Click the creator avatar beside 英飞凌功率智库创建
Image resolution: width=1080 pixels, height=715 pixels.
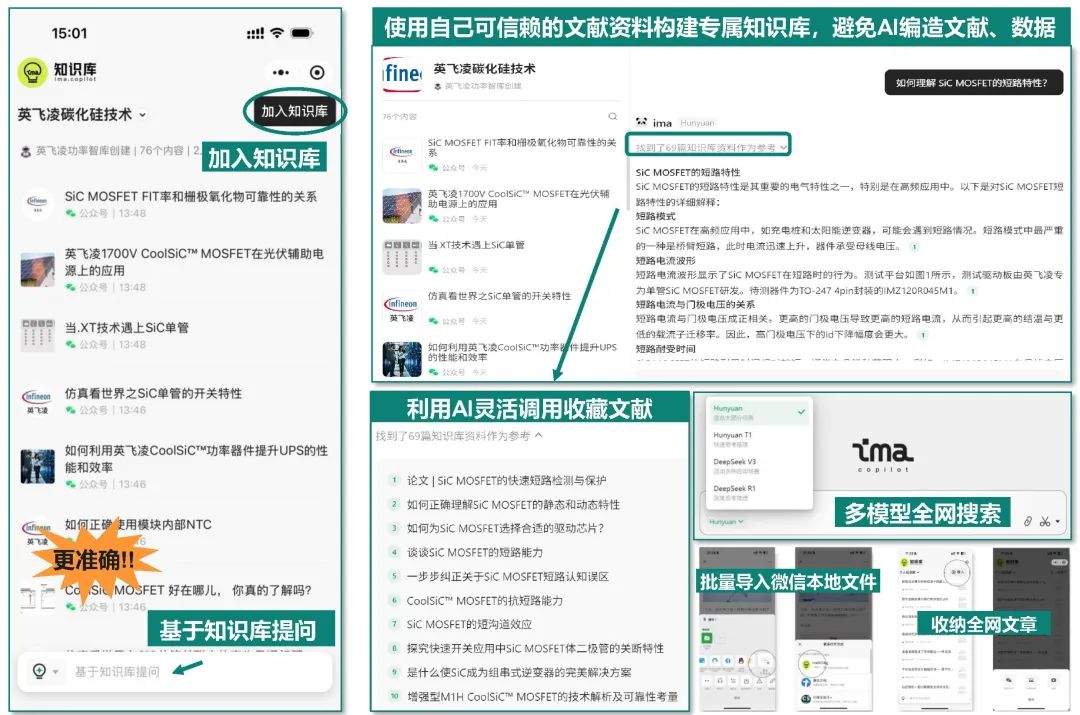tap(25, 151)
